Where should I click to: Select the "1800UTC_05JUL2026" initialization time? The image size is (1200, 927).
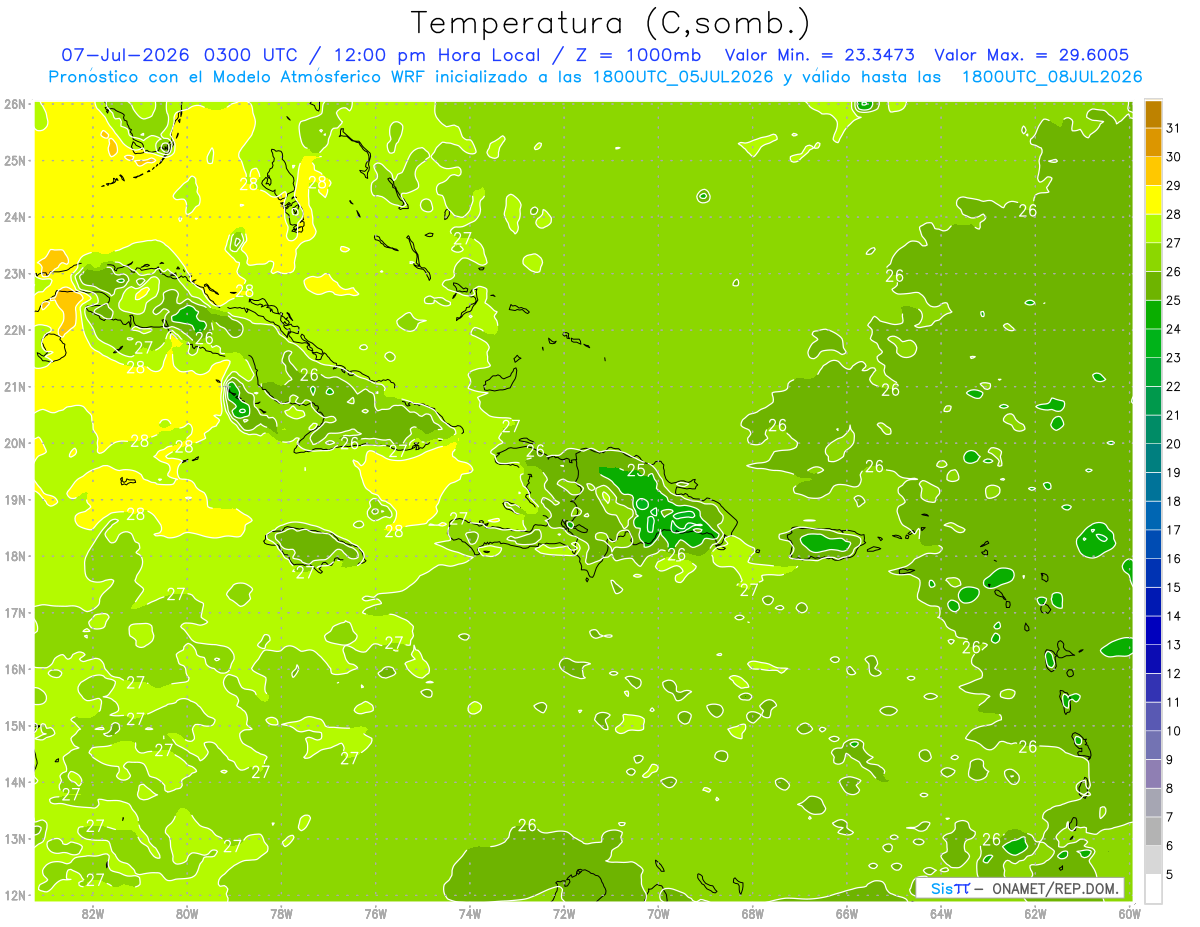[x=684, y=76]
